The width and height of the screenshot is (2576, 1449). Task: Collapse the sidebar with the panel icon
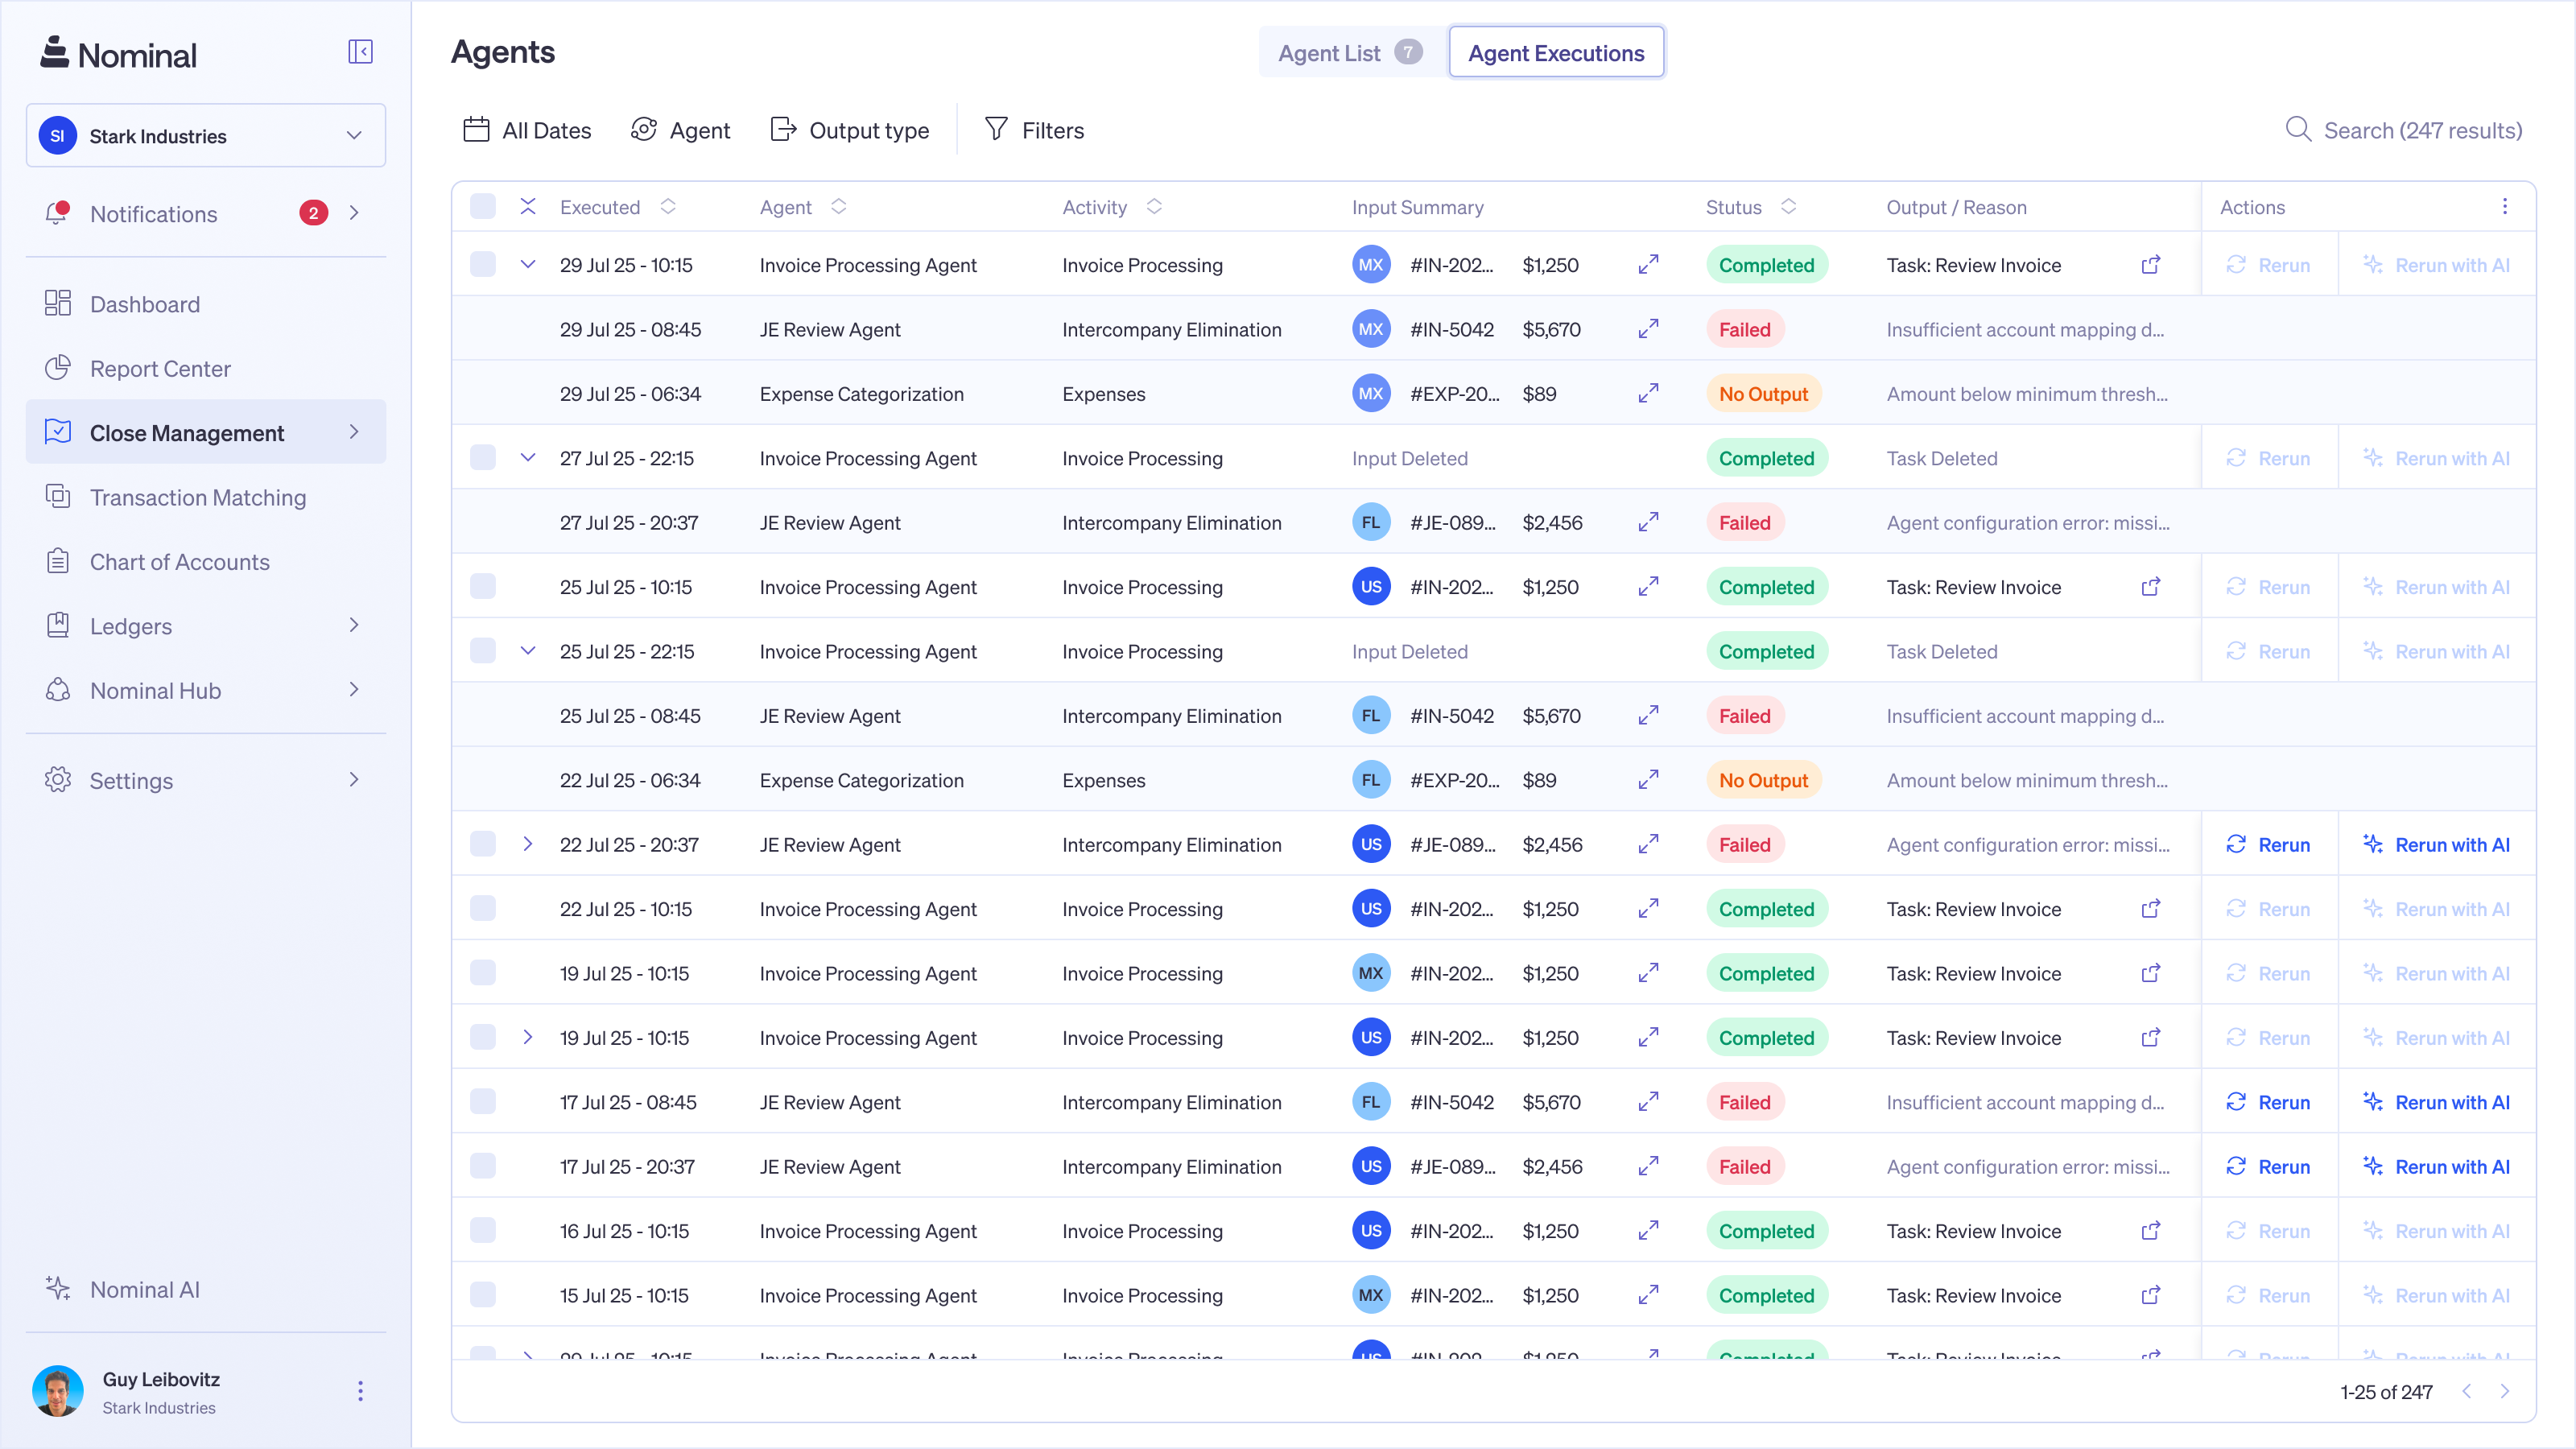point(360,51)
